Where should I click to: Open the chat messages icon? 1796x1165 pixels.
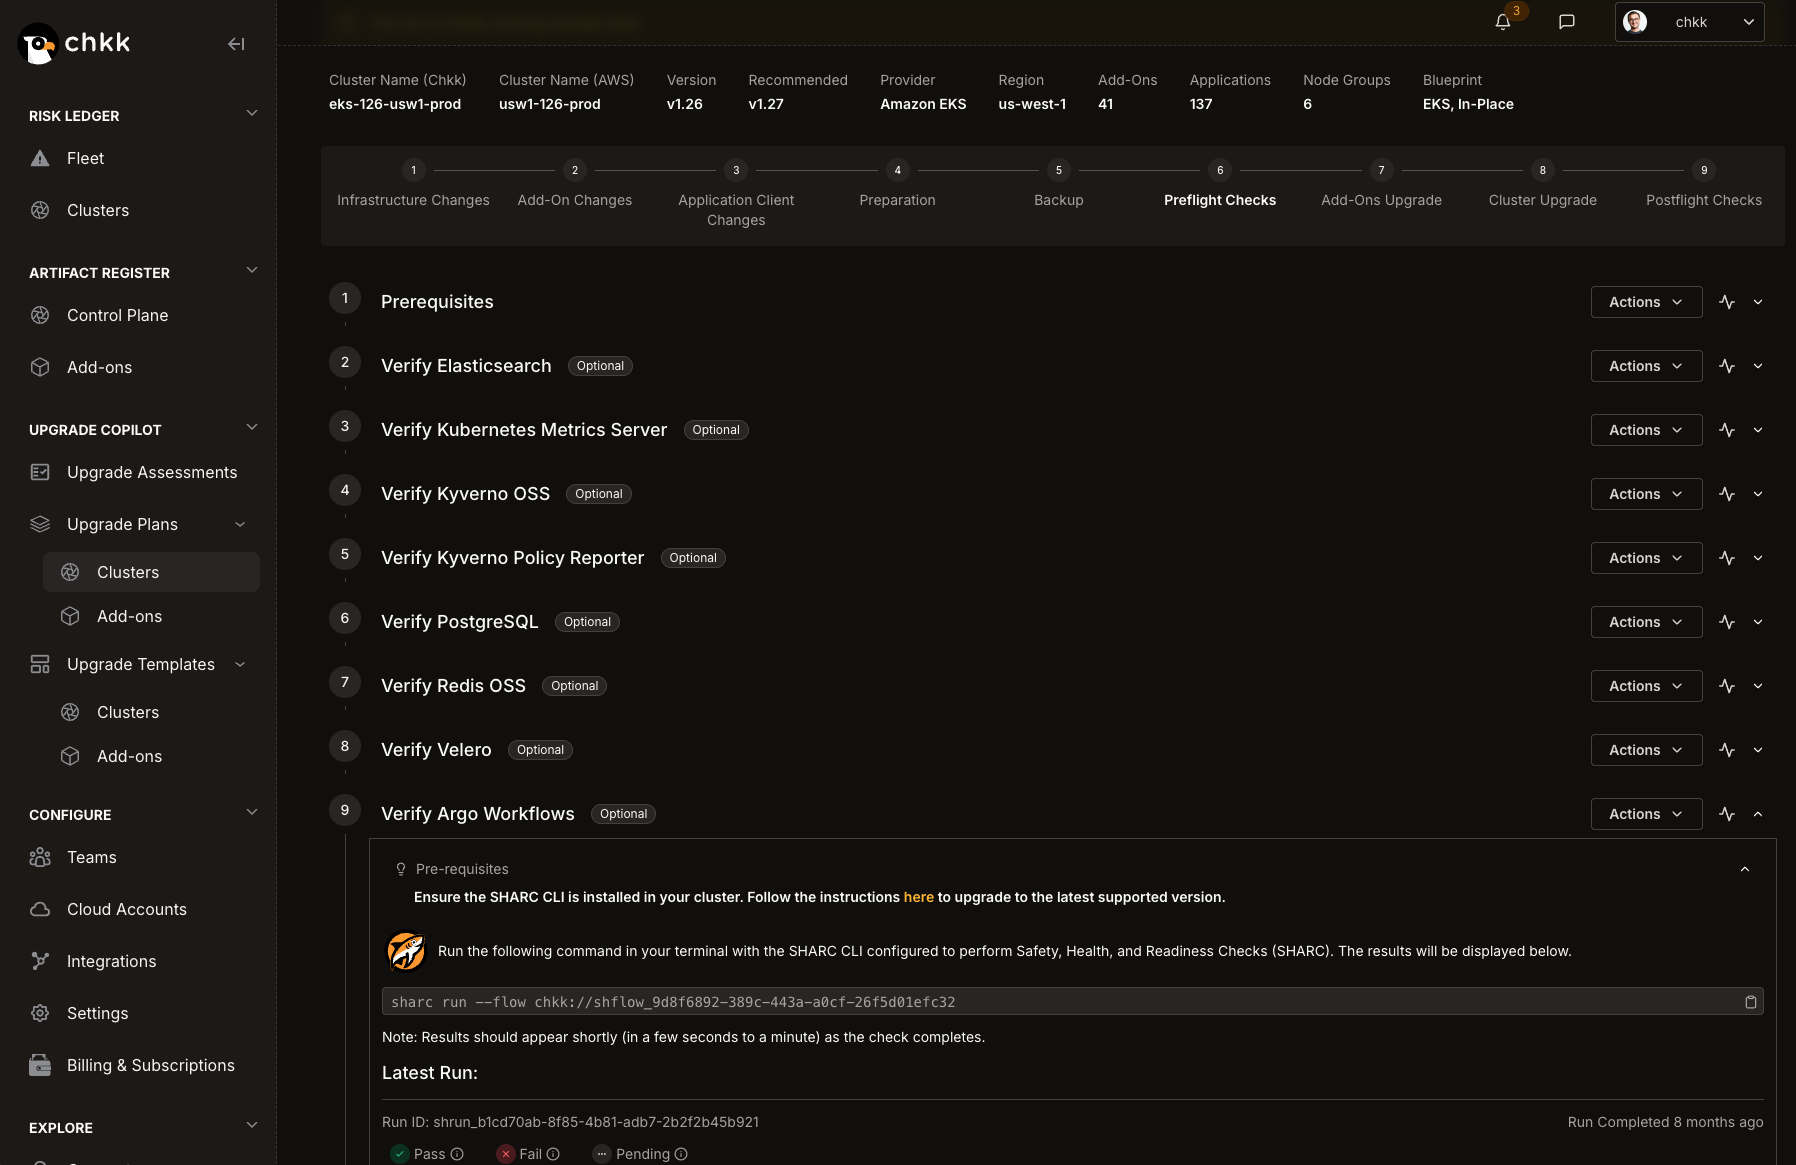point(1567,22)
